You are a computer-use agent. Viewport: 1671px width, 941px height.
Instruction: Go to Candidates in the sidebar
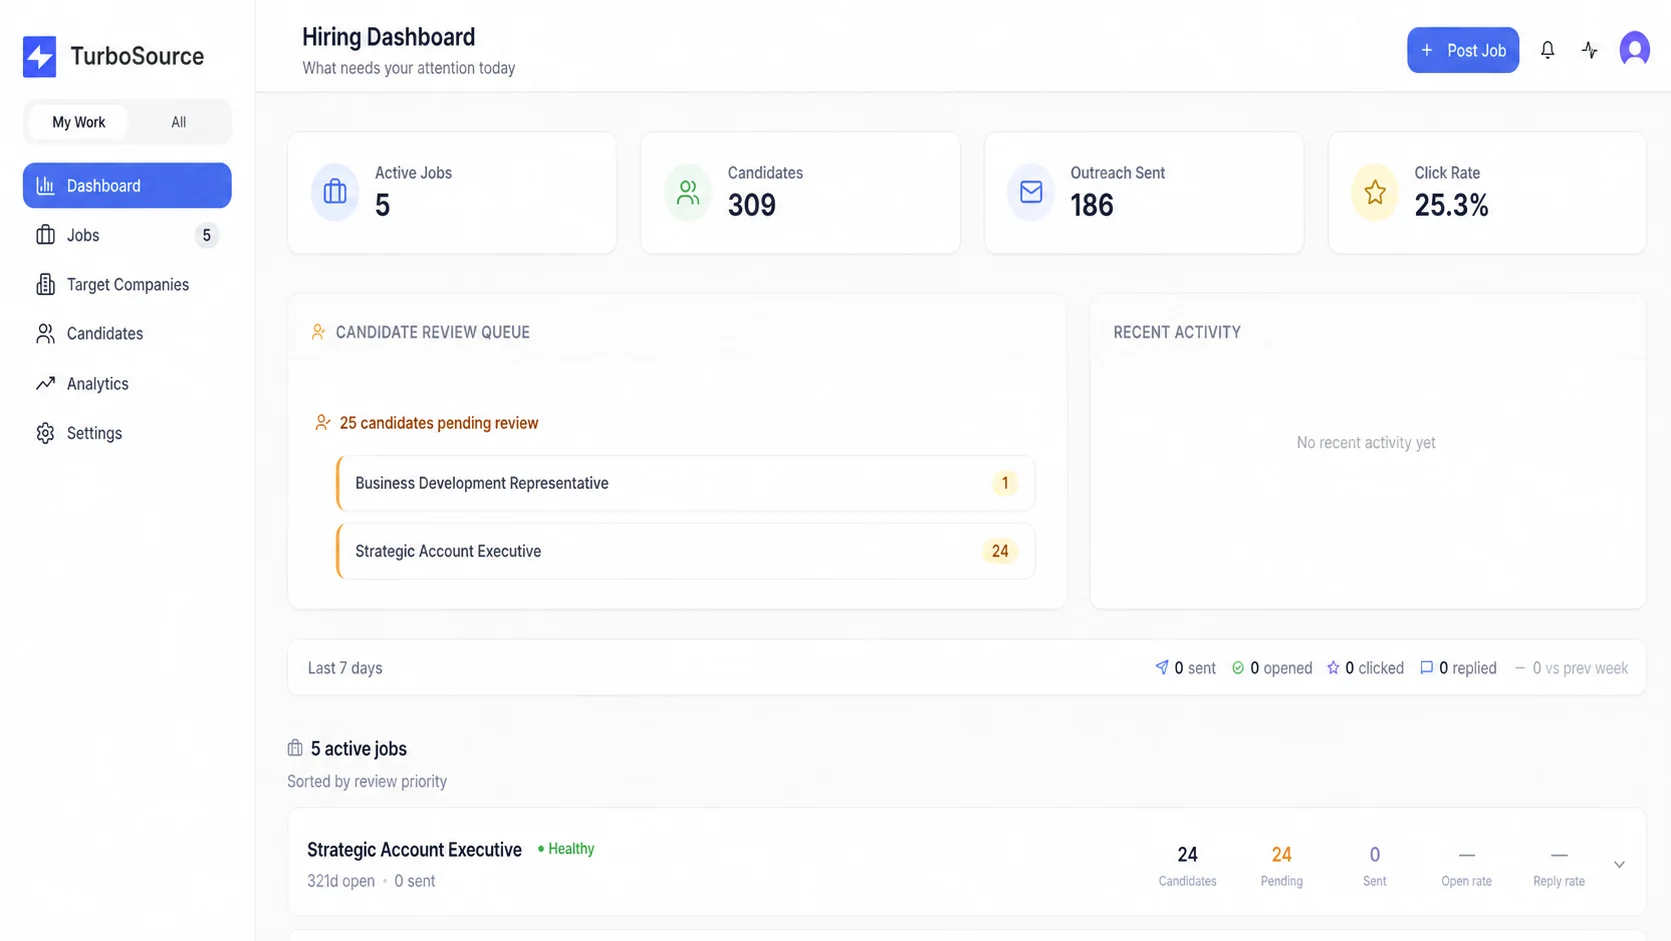coord(127,334)
